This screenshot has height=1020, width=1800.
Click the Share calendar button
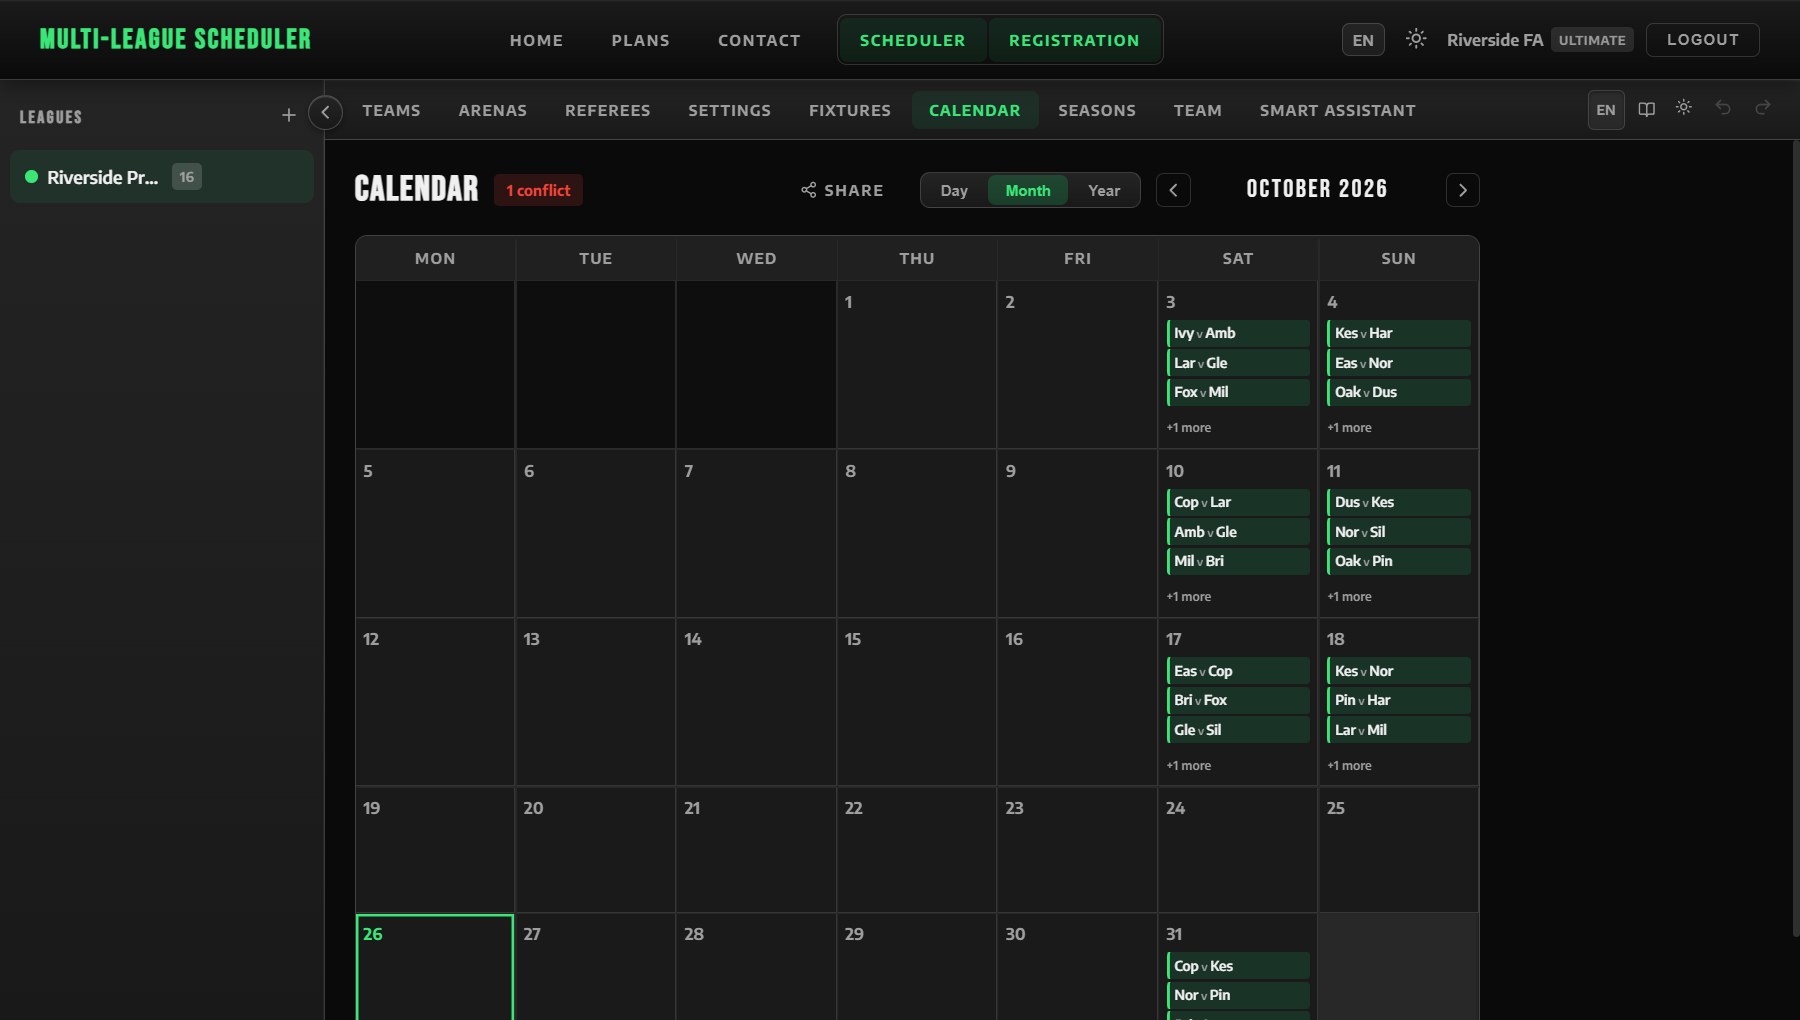[x=842, y=190]
